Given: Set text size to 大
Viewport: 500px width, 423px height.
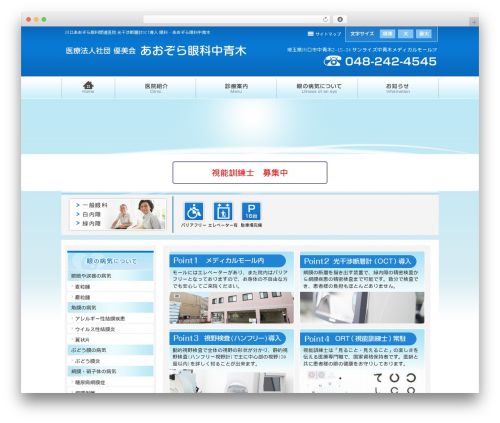Looking at the screenshot, I should click(406, 34).
